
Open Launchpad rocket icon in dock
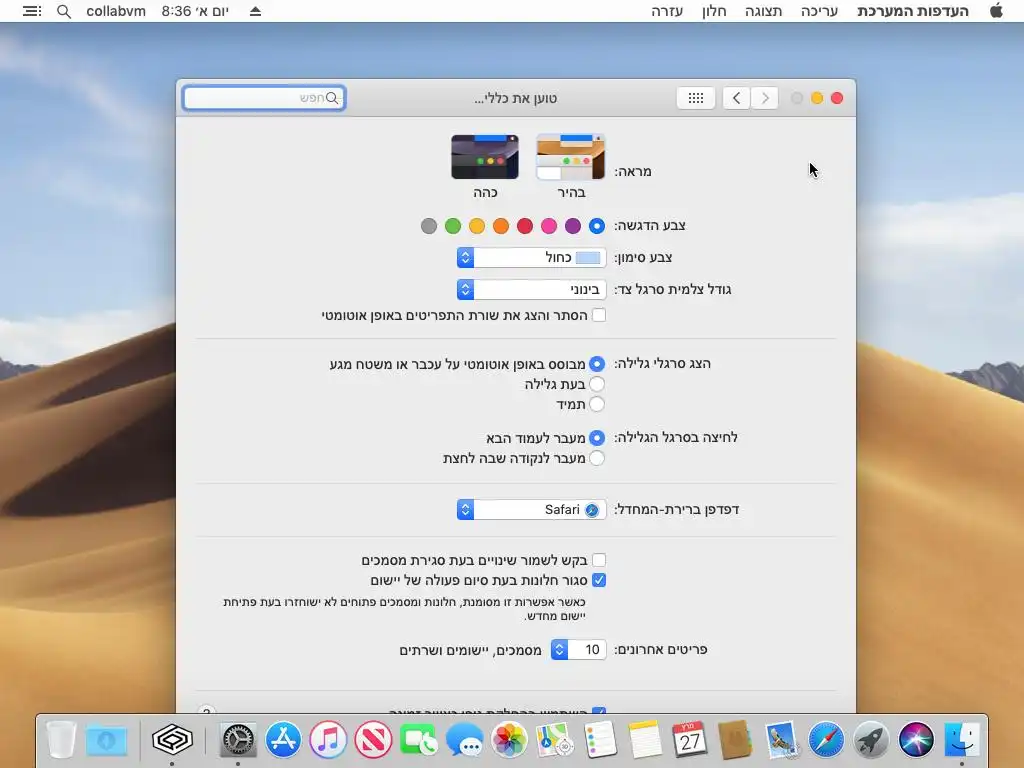[x=871, y=740]
